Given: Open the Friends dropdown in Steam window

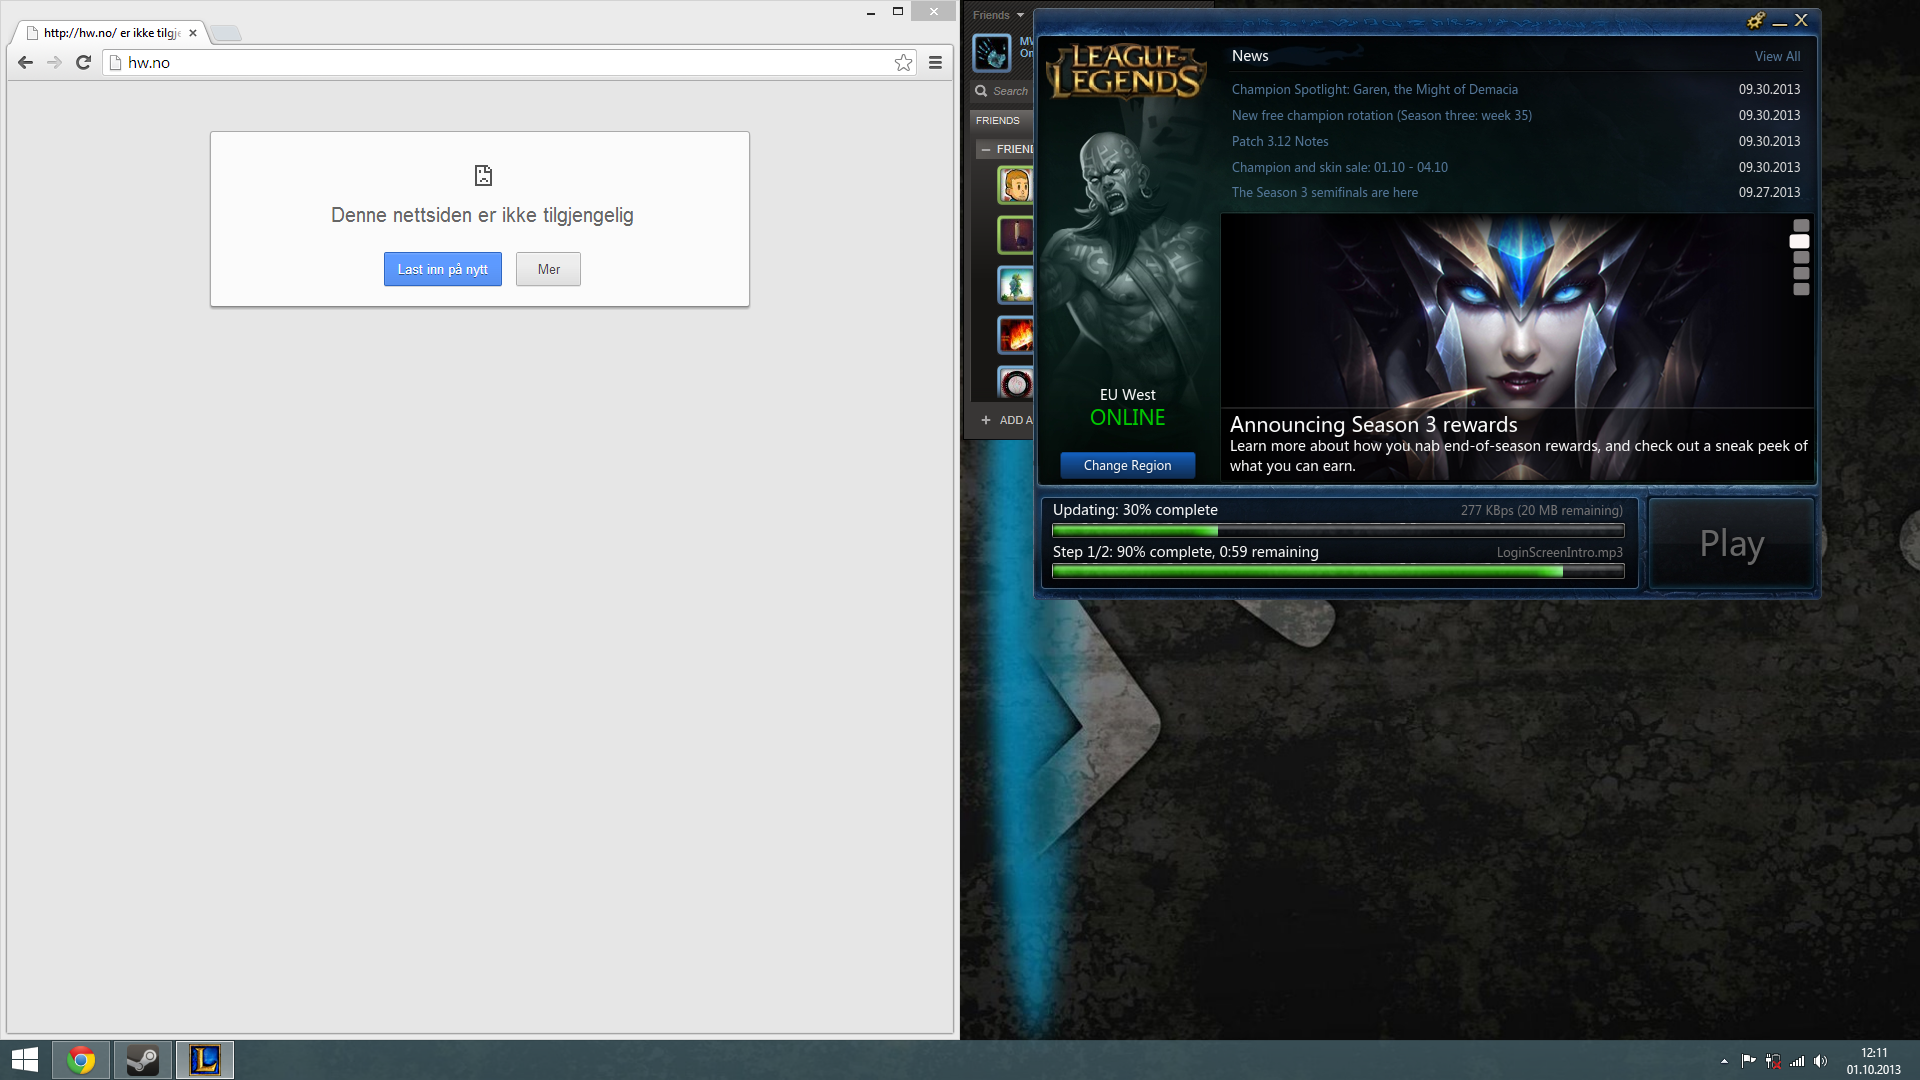Looking at the screenshot, I should (998, 15).
